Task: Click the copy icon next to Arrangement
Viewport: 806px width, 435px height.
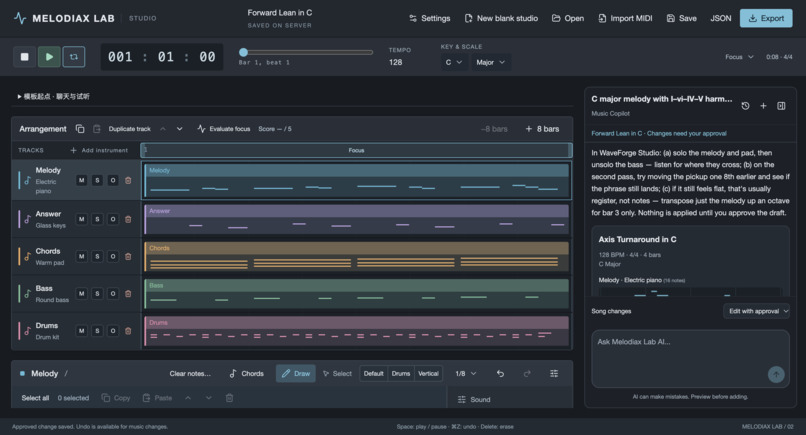Action: [x=80, y=129]
